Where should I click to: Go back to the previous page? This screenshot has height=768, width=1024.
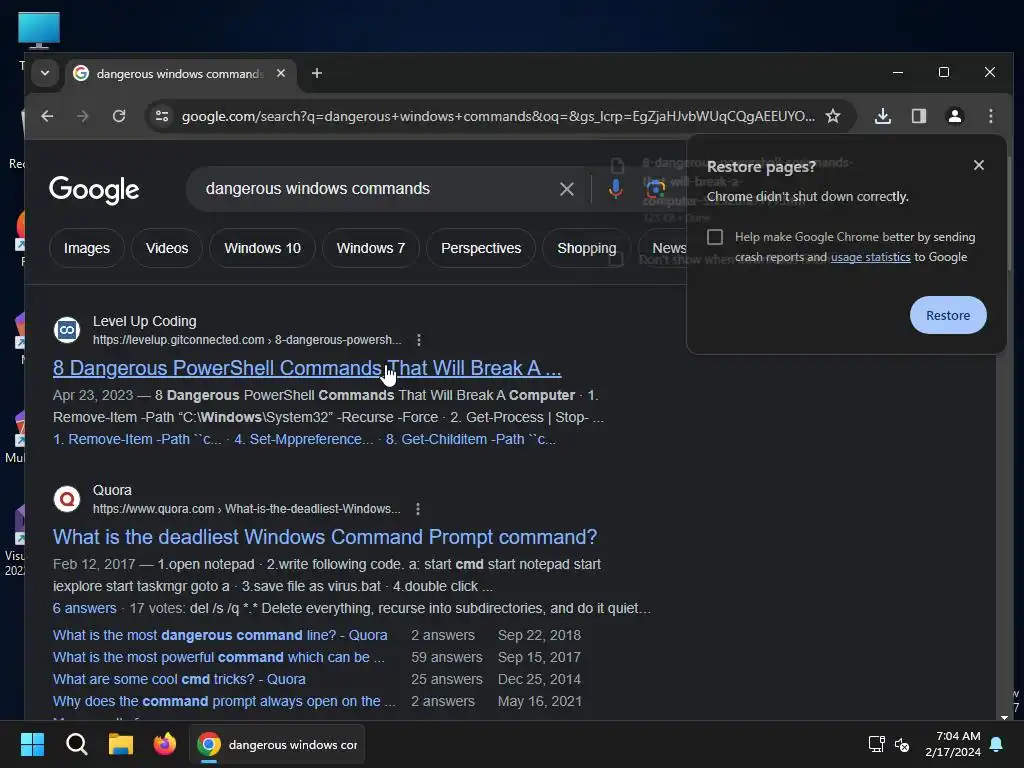[x=47, y=116]
